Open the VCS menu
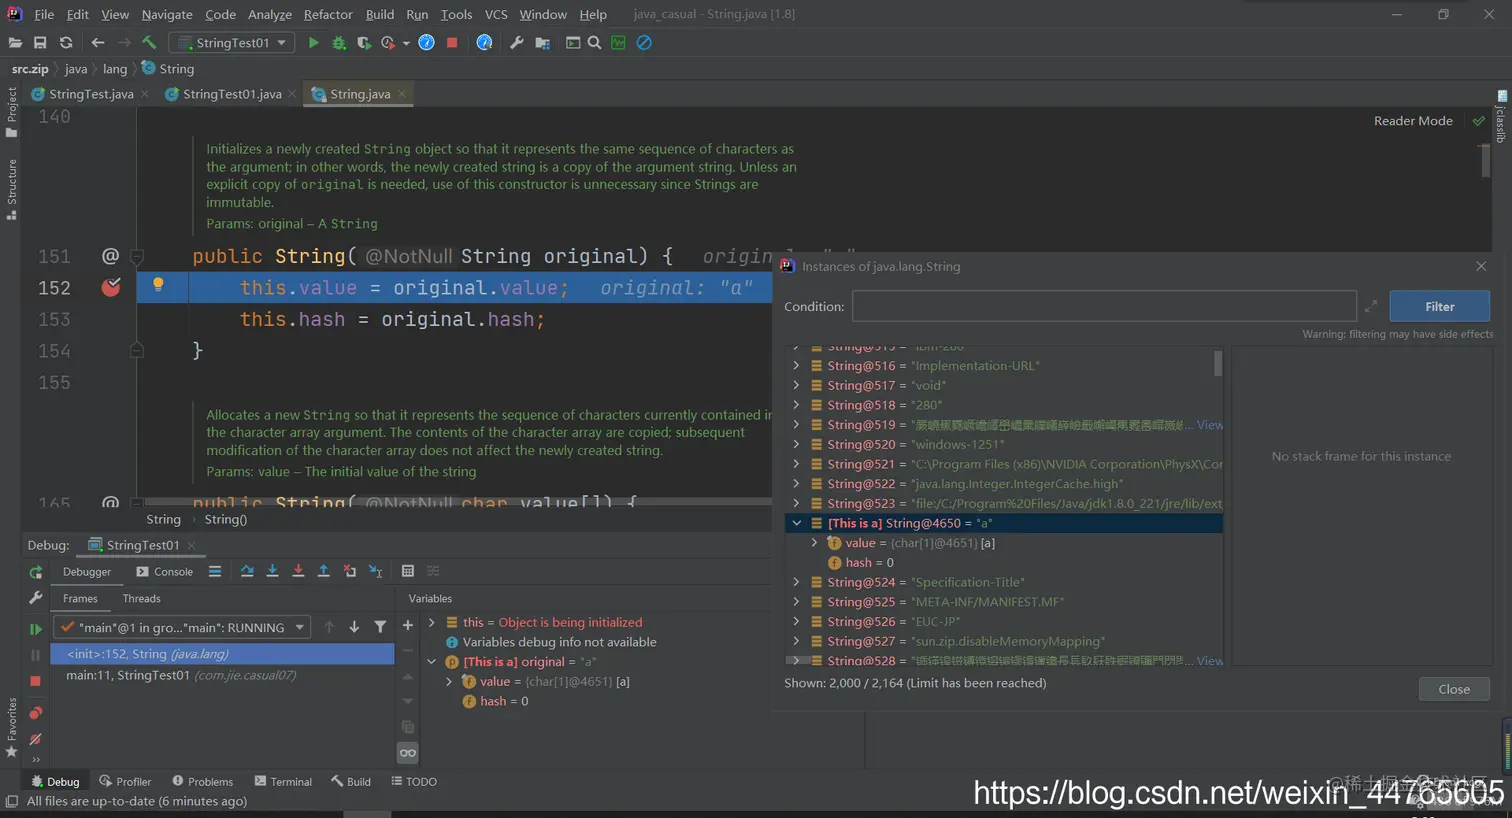The width and height of the screenshot is (1512, 818). click(496, 14)
